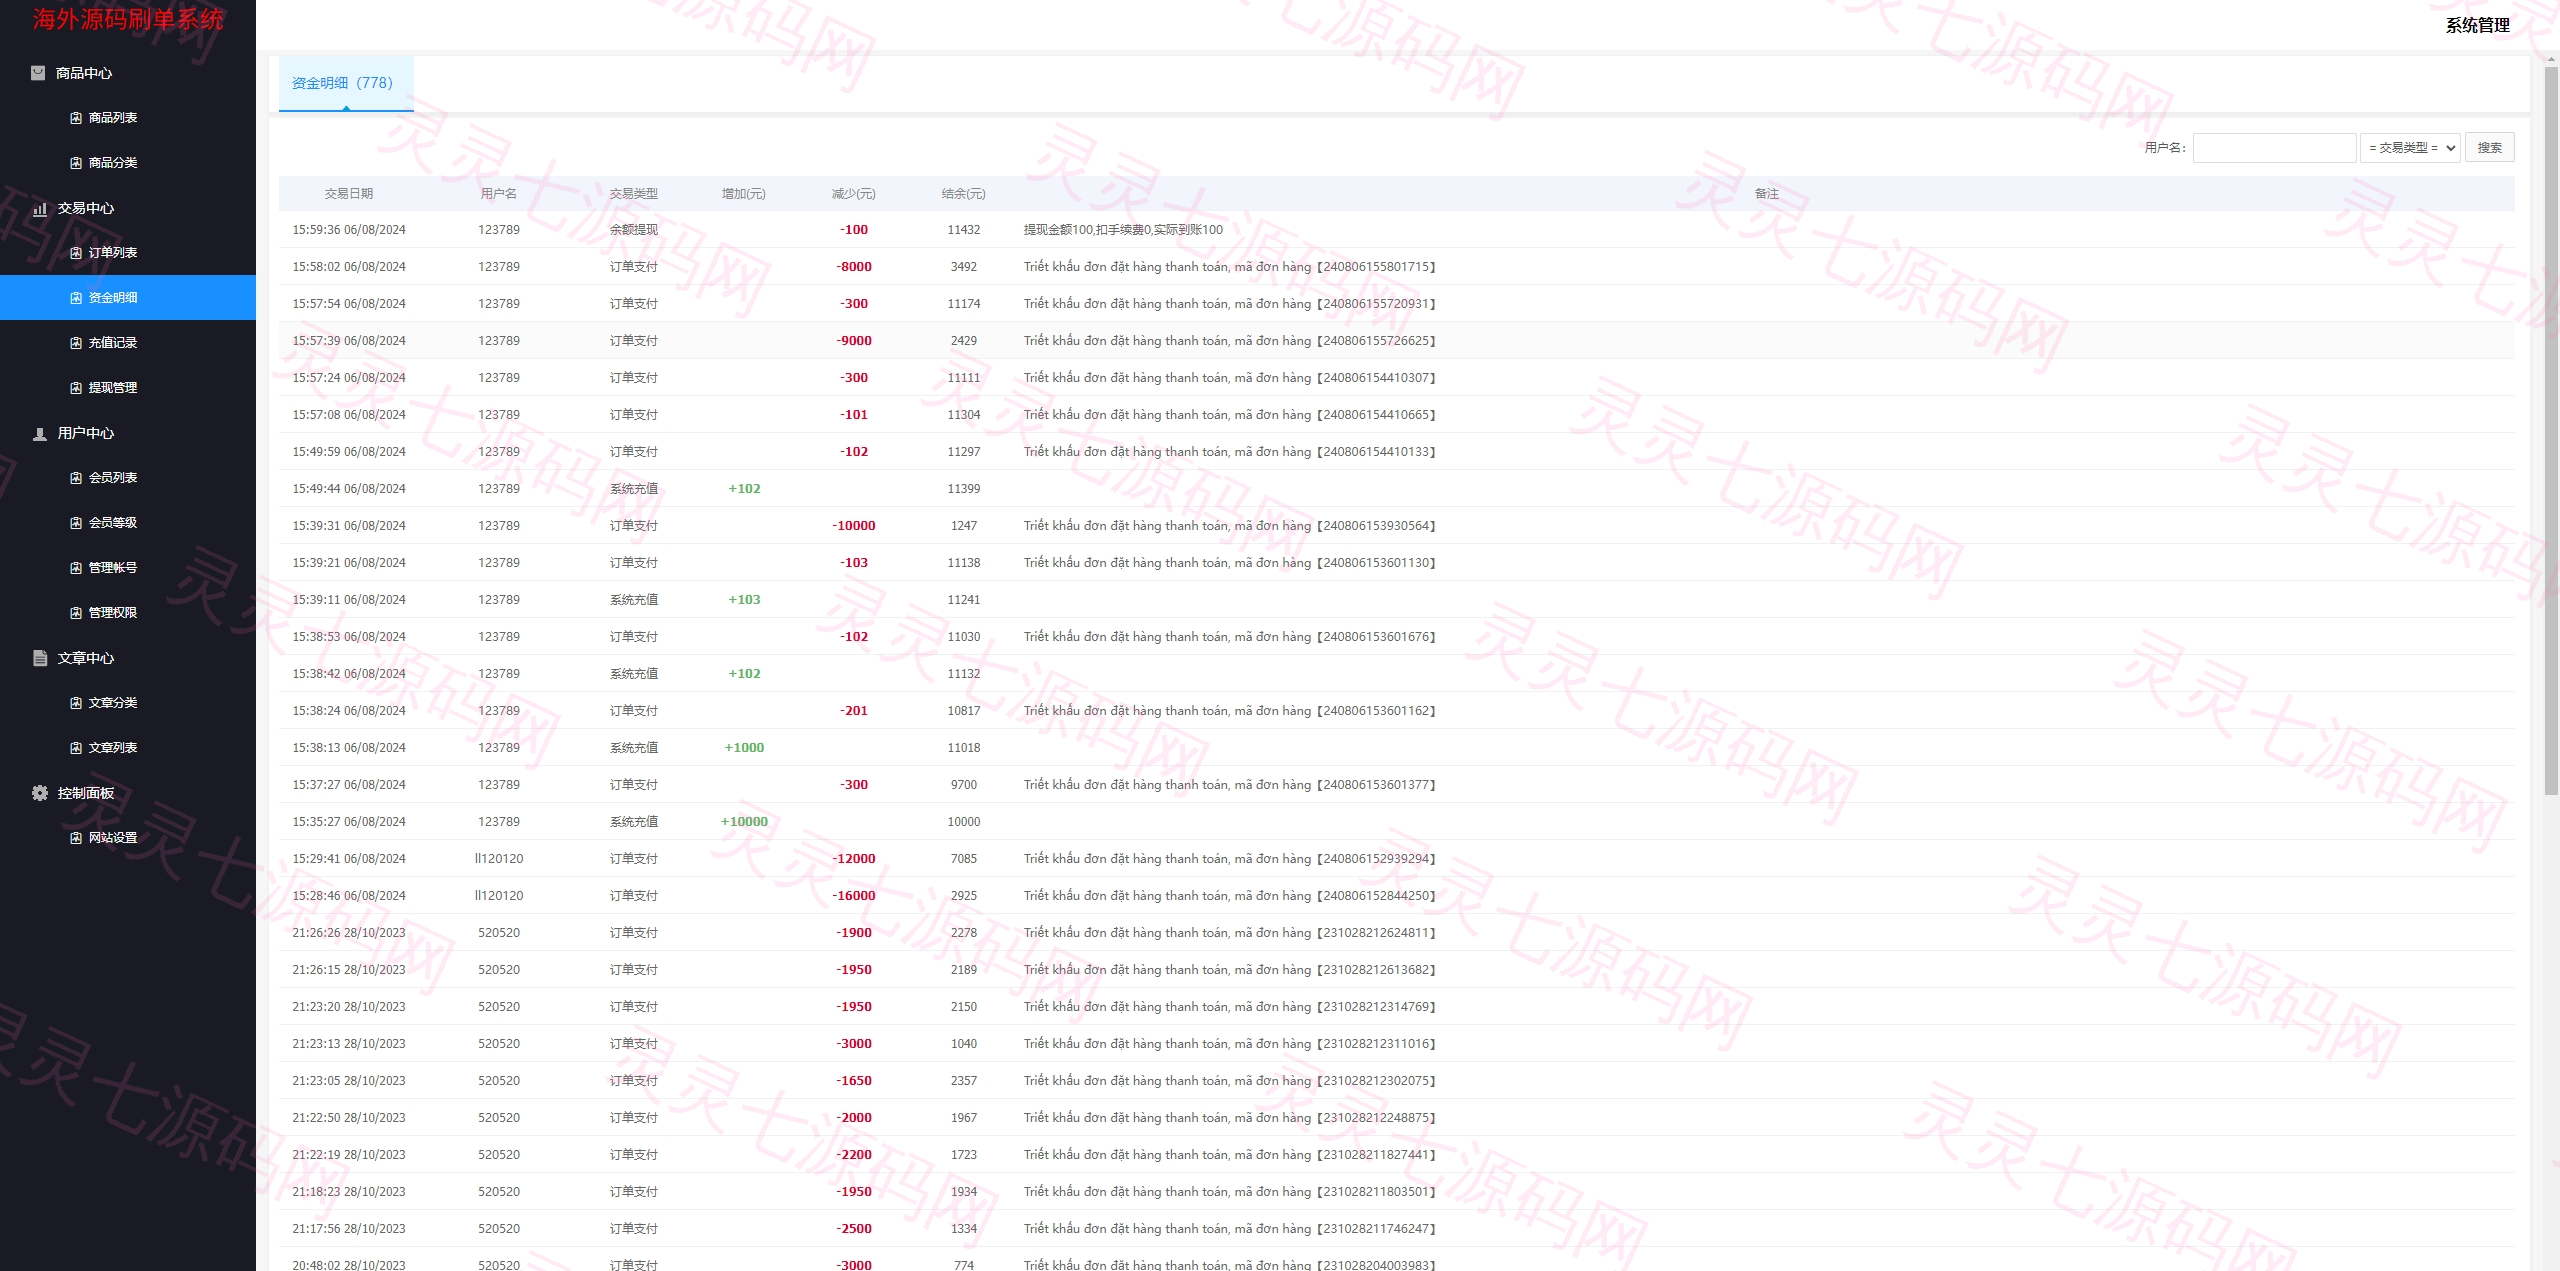Click the icon beside 商品列表
The height and width of the screenshot is (1271, 2560).
point(76,118)
